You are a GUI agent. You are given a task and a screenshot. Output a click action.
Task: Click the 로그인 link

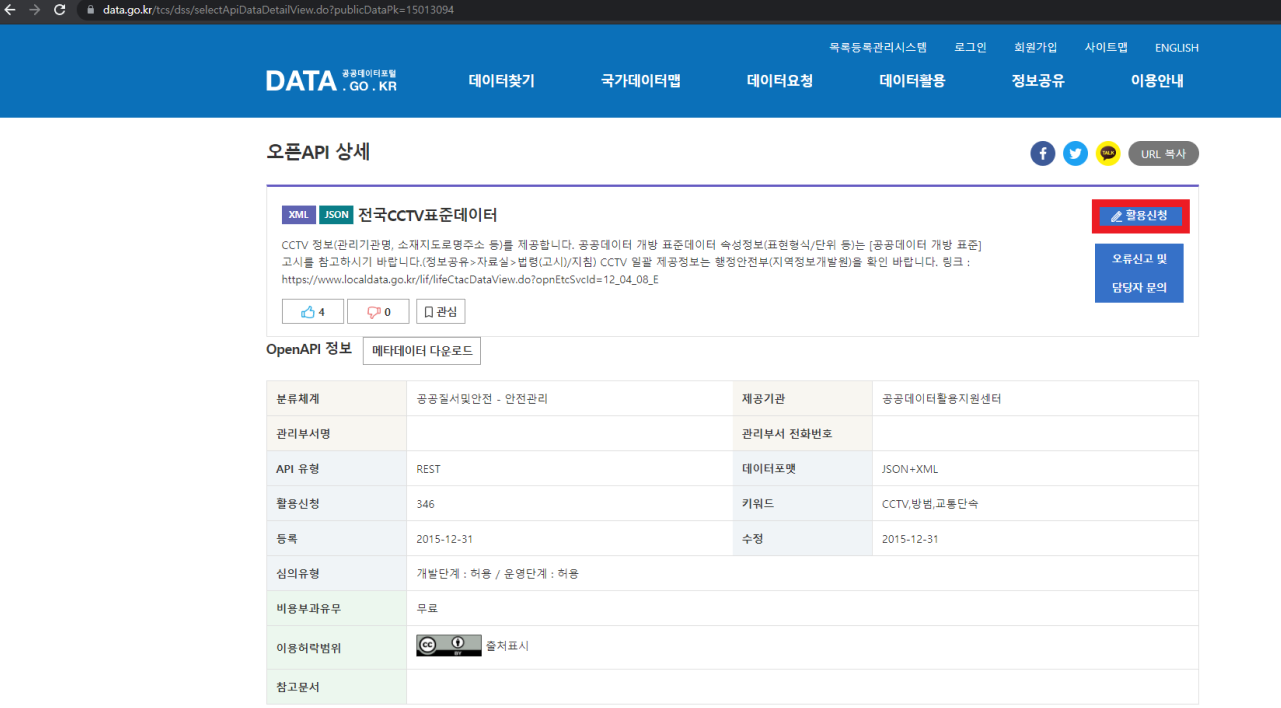click(970, 47)
